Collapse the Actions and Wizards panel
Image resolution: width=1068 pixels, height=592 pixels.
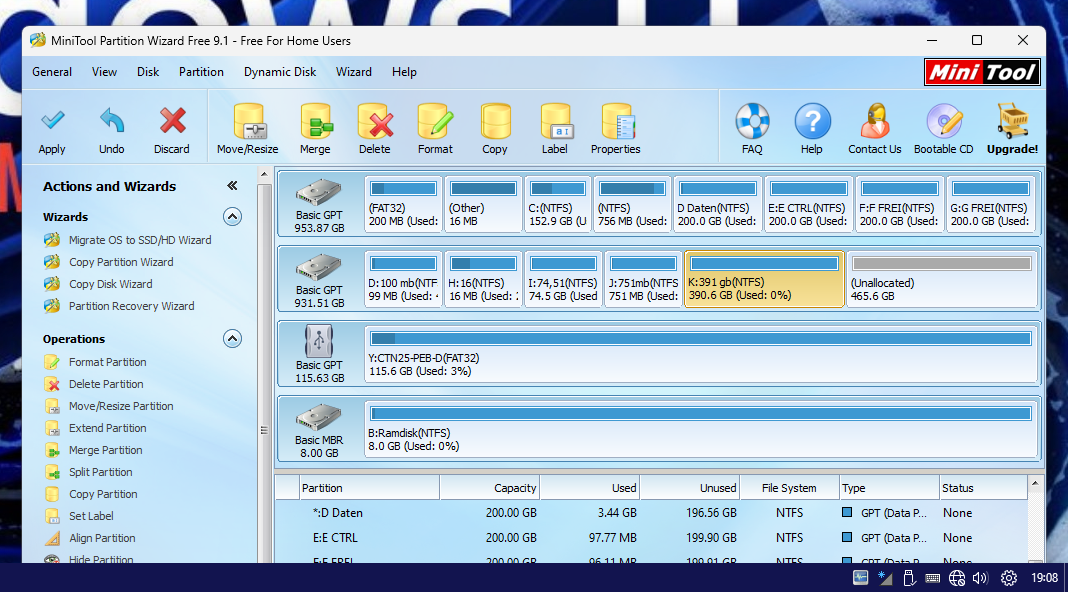coord(232,186)
